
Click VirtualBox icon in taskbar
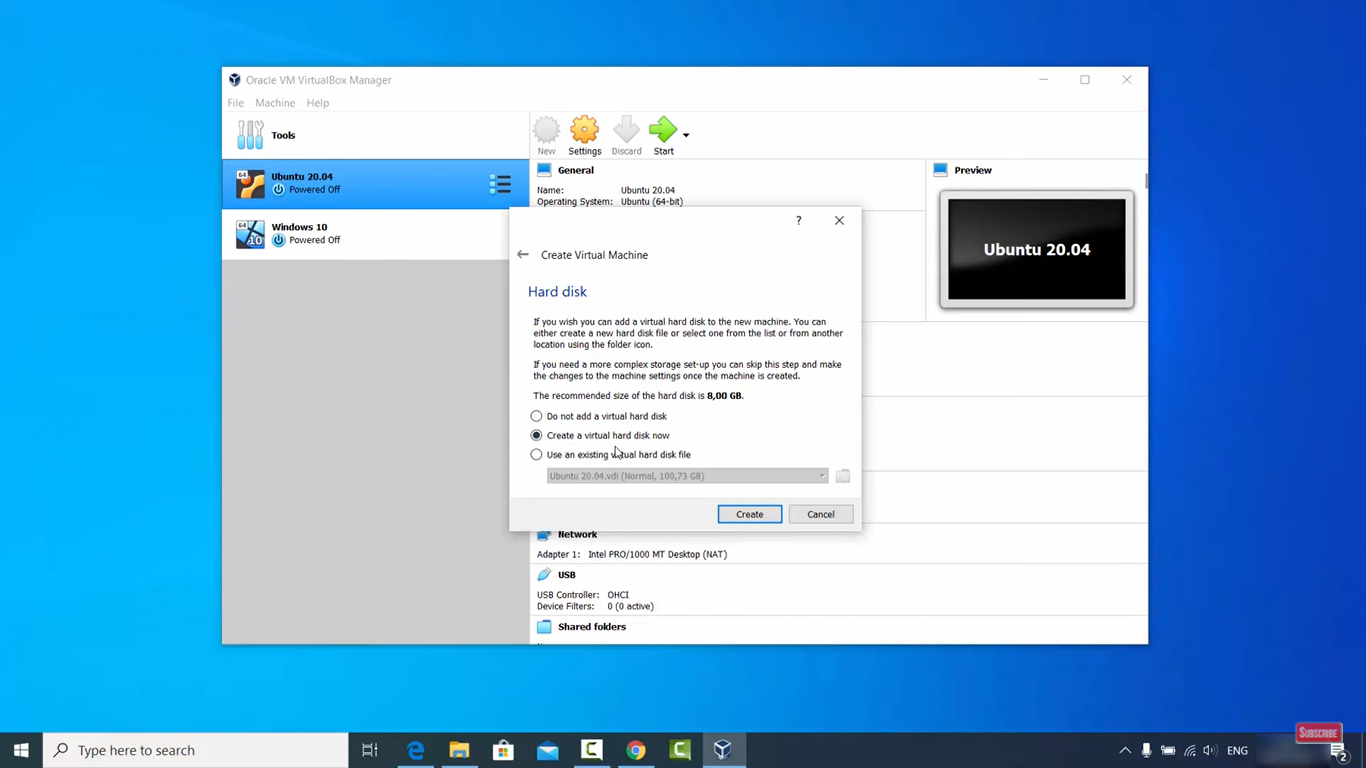tap(723, 750)
